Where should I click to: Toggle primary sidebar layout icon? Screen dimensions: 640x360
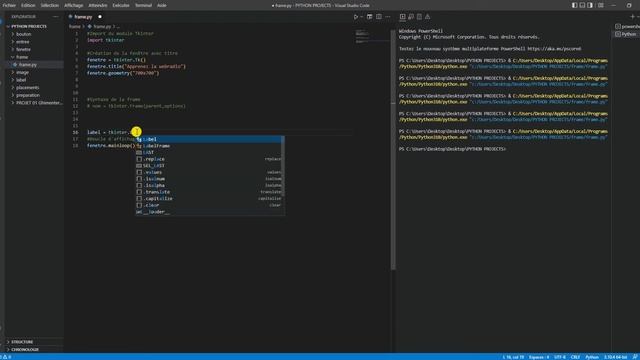574,5
